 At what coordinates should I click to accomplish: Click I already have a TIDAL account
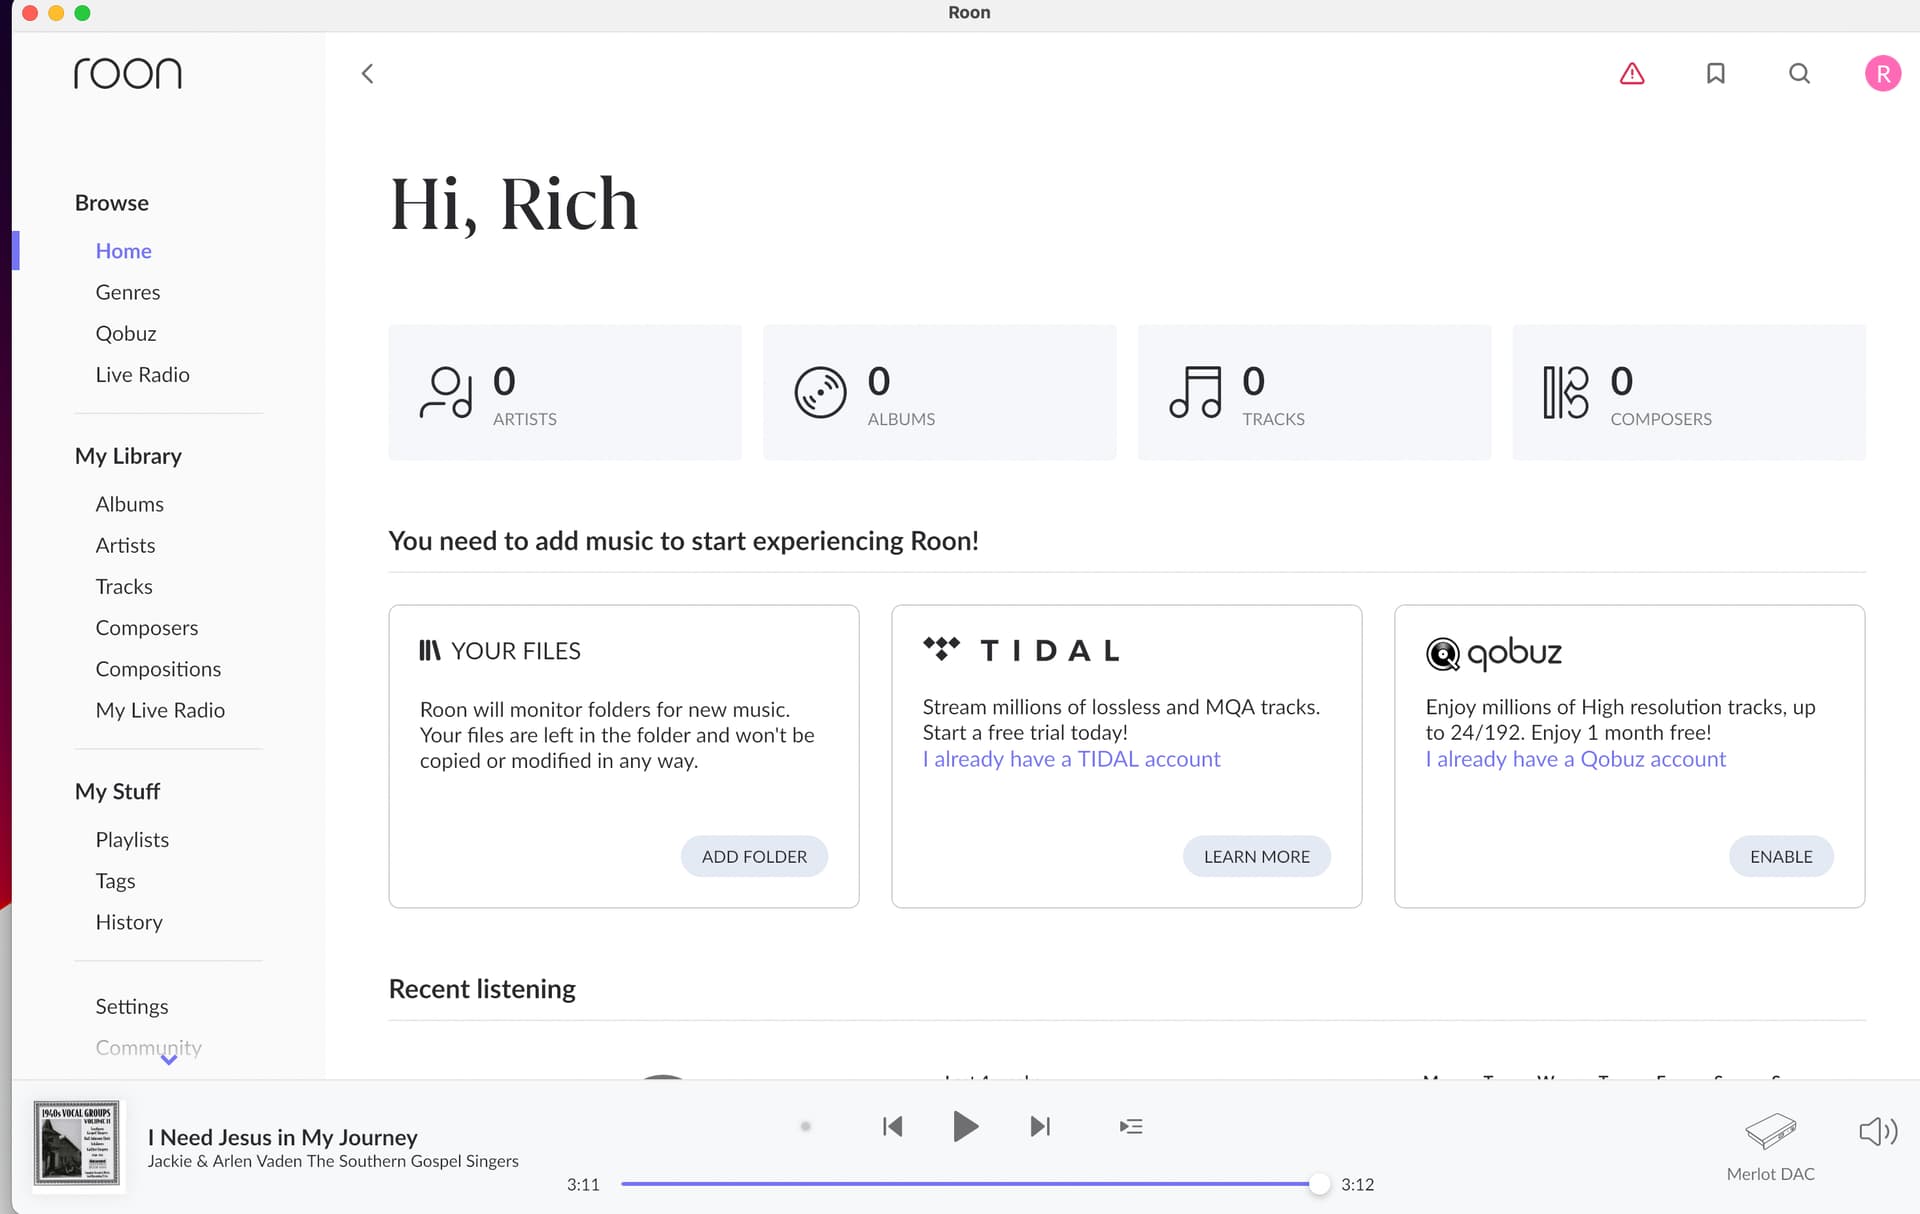1071,759
